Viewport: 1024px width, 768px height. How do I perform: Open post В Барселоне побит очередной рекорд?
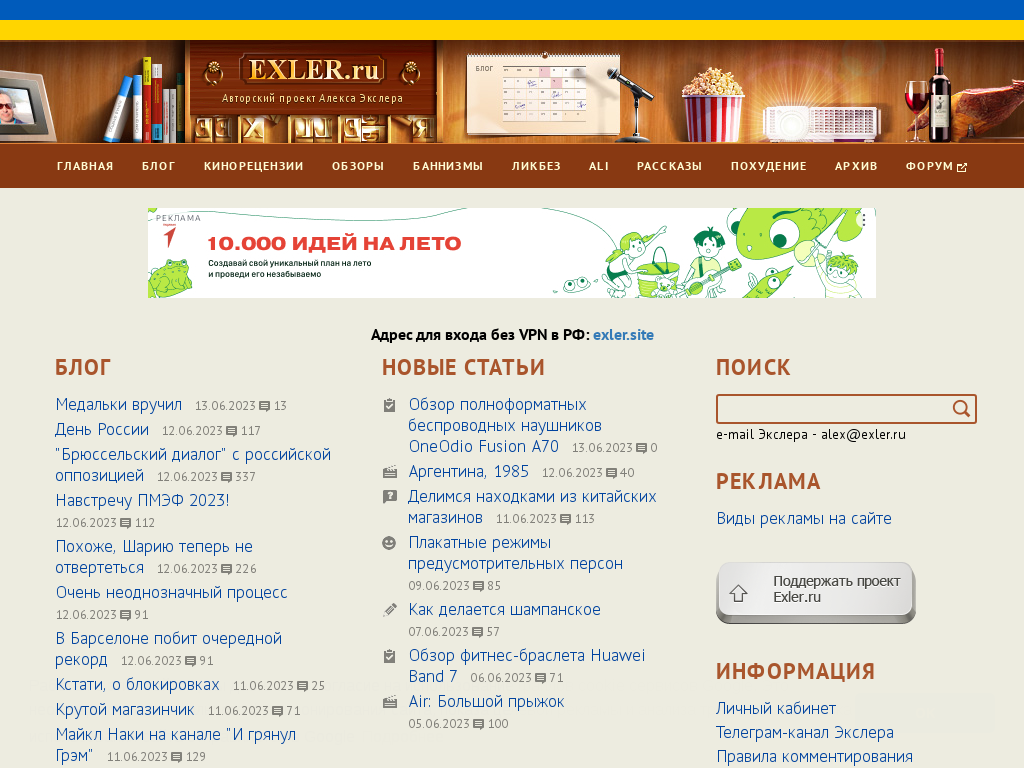click(168, 648)
